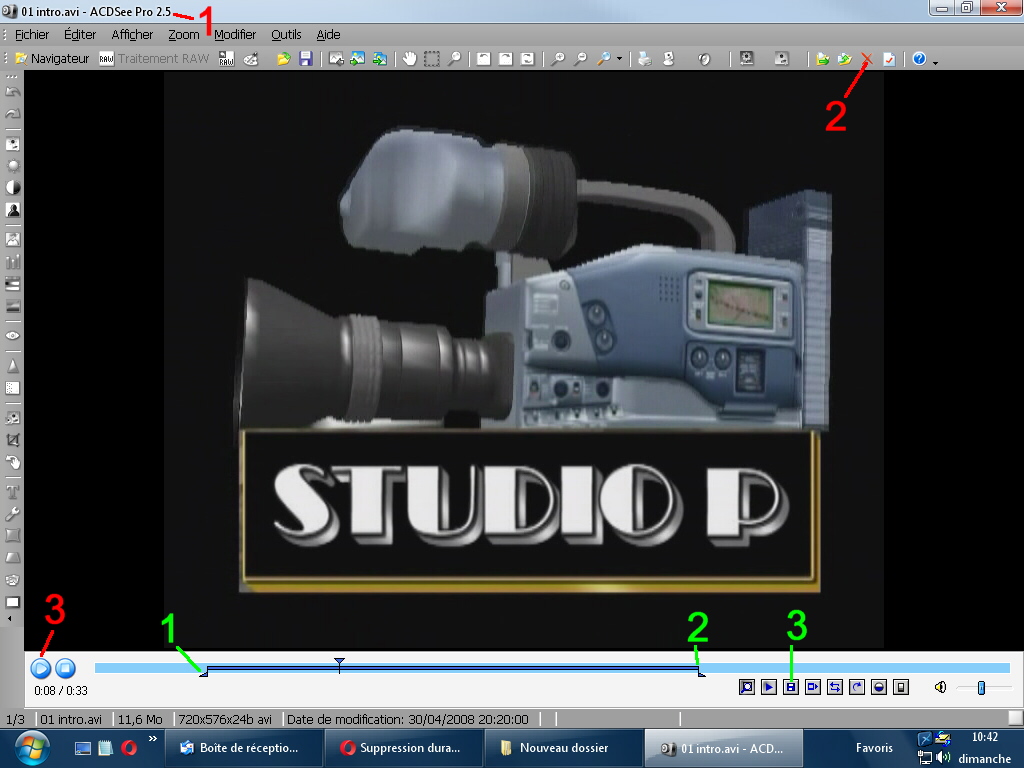Click the Traitement RAW toolbar button

[x=154, y=59]
